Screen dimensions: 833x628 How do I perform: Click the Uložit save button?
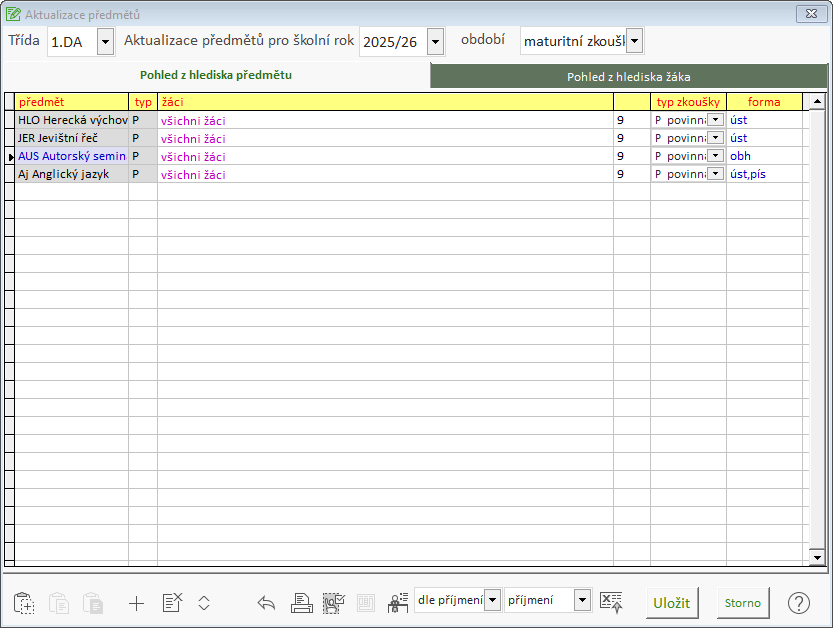tap(671, 602)
